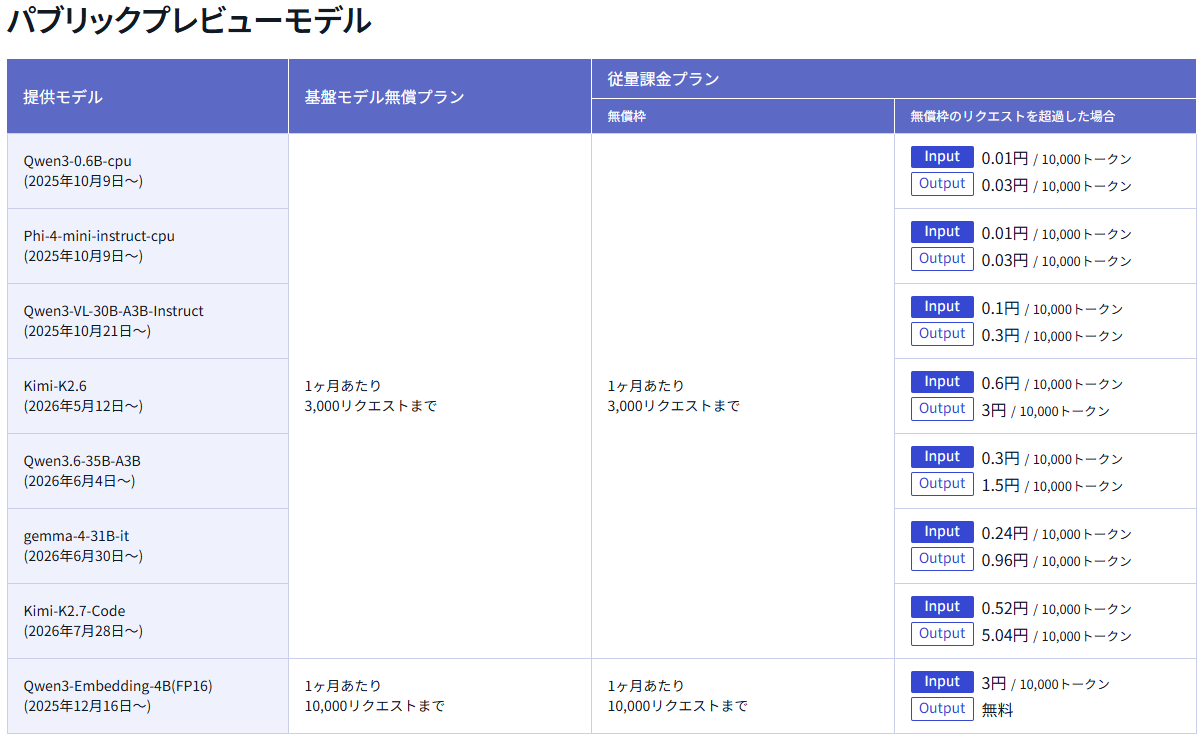Screen dimensions: 1203x739
Task: Select the Qwen3-Embedding-4B(FP16) model name
Action: click(118, 686)
